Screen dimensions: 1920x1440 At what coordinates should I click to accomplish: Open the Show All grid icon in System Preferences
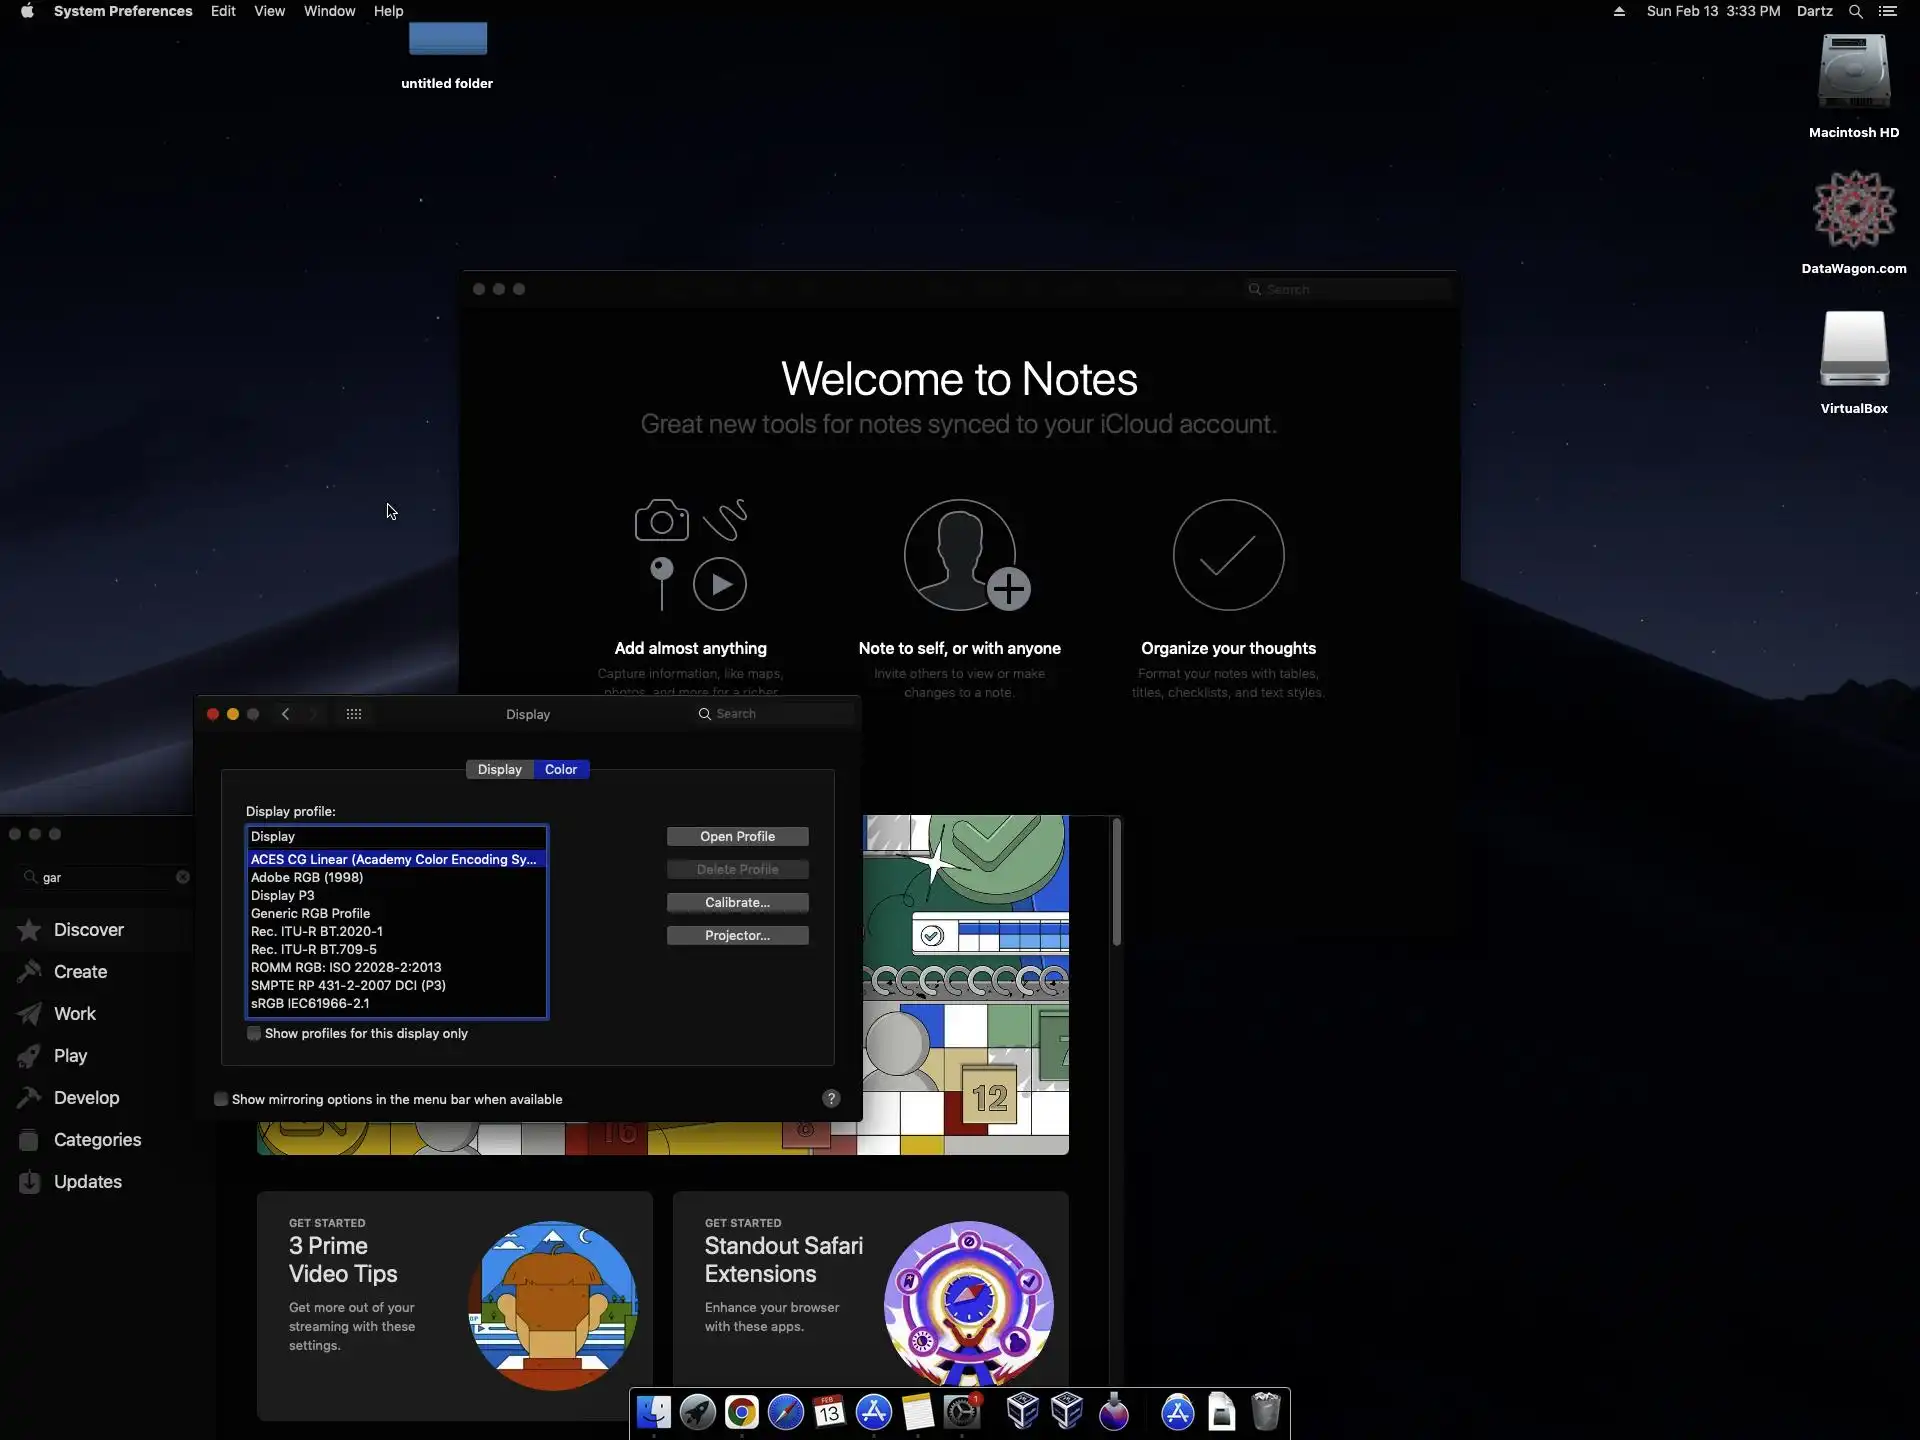point(354,714)
